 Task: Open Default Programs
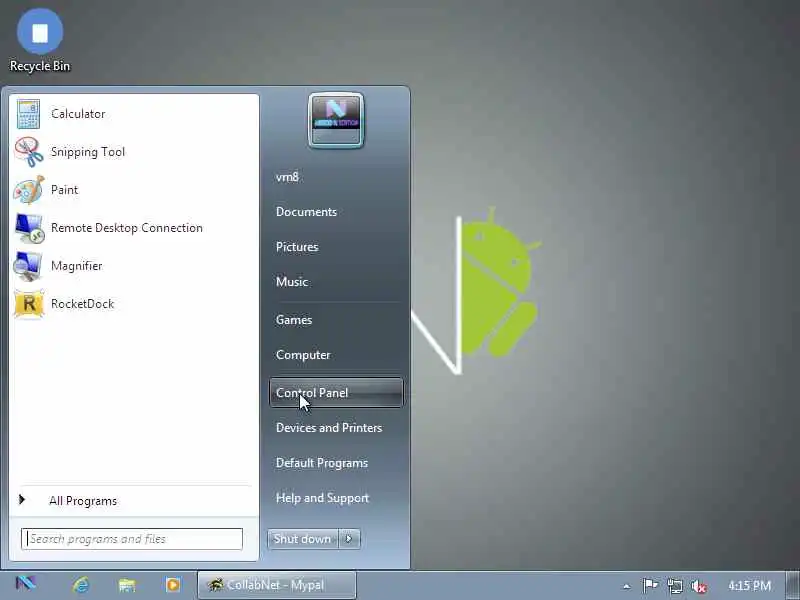(321, 463)
